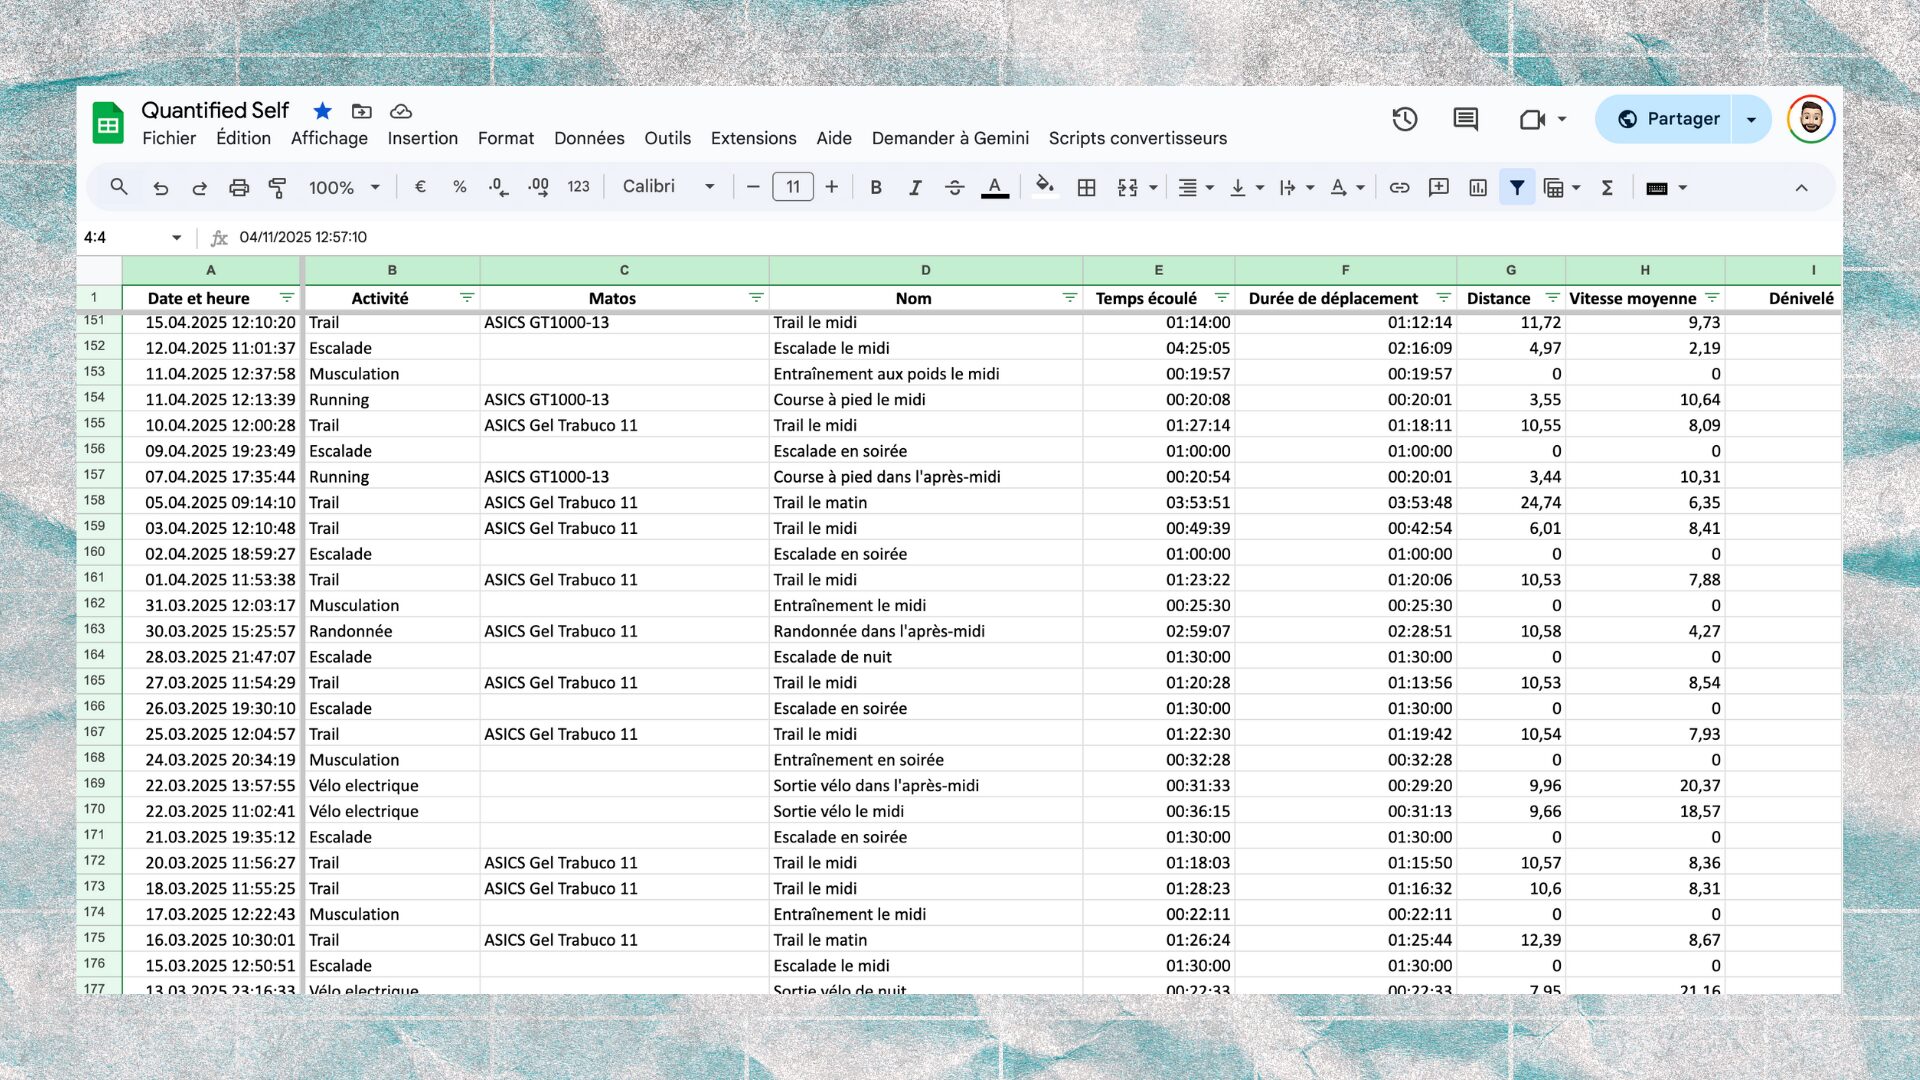Expand the 100% zoom dropdown
This screenshot has height=1080, width=1920.
(344, 187)
